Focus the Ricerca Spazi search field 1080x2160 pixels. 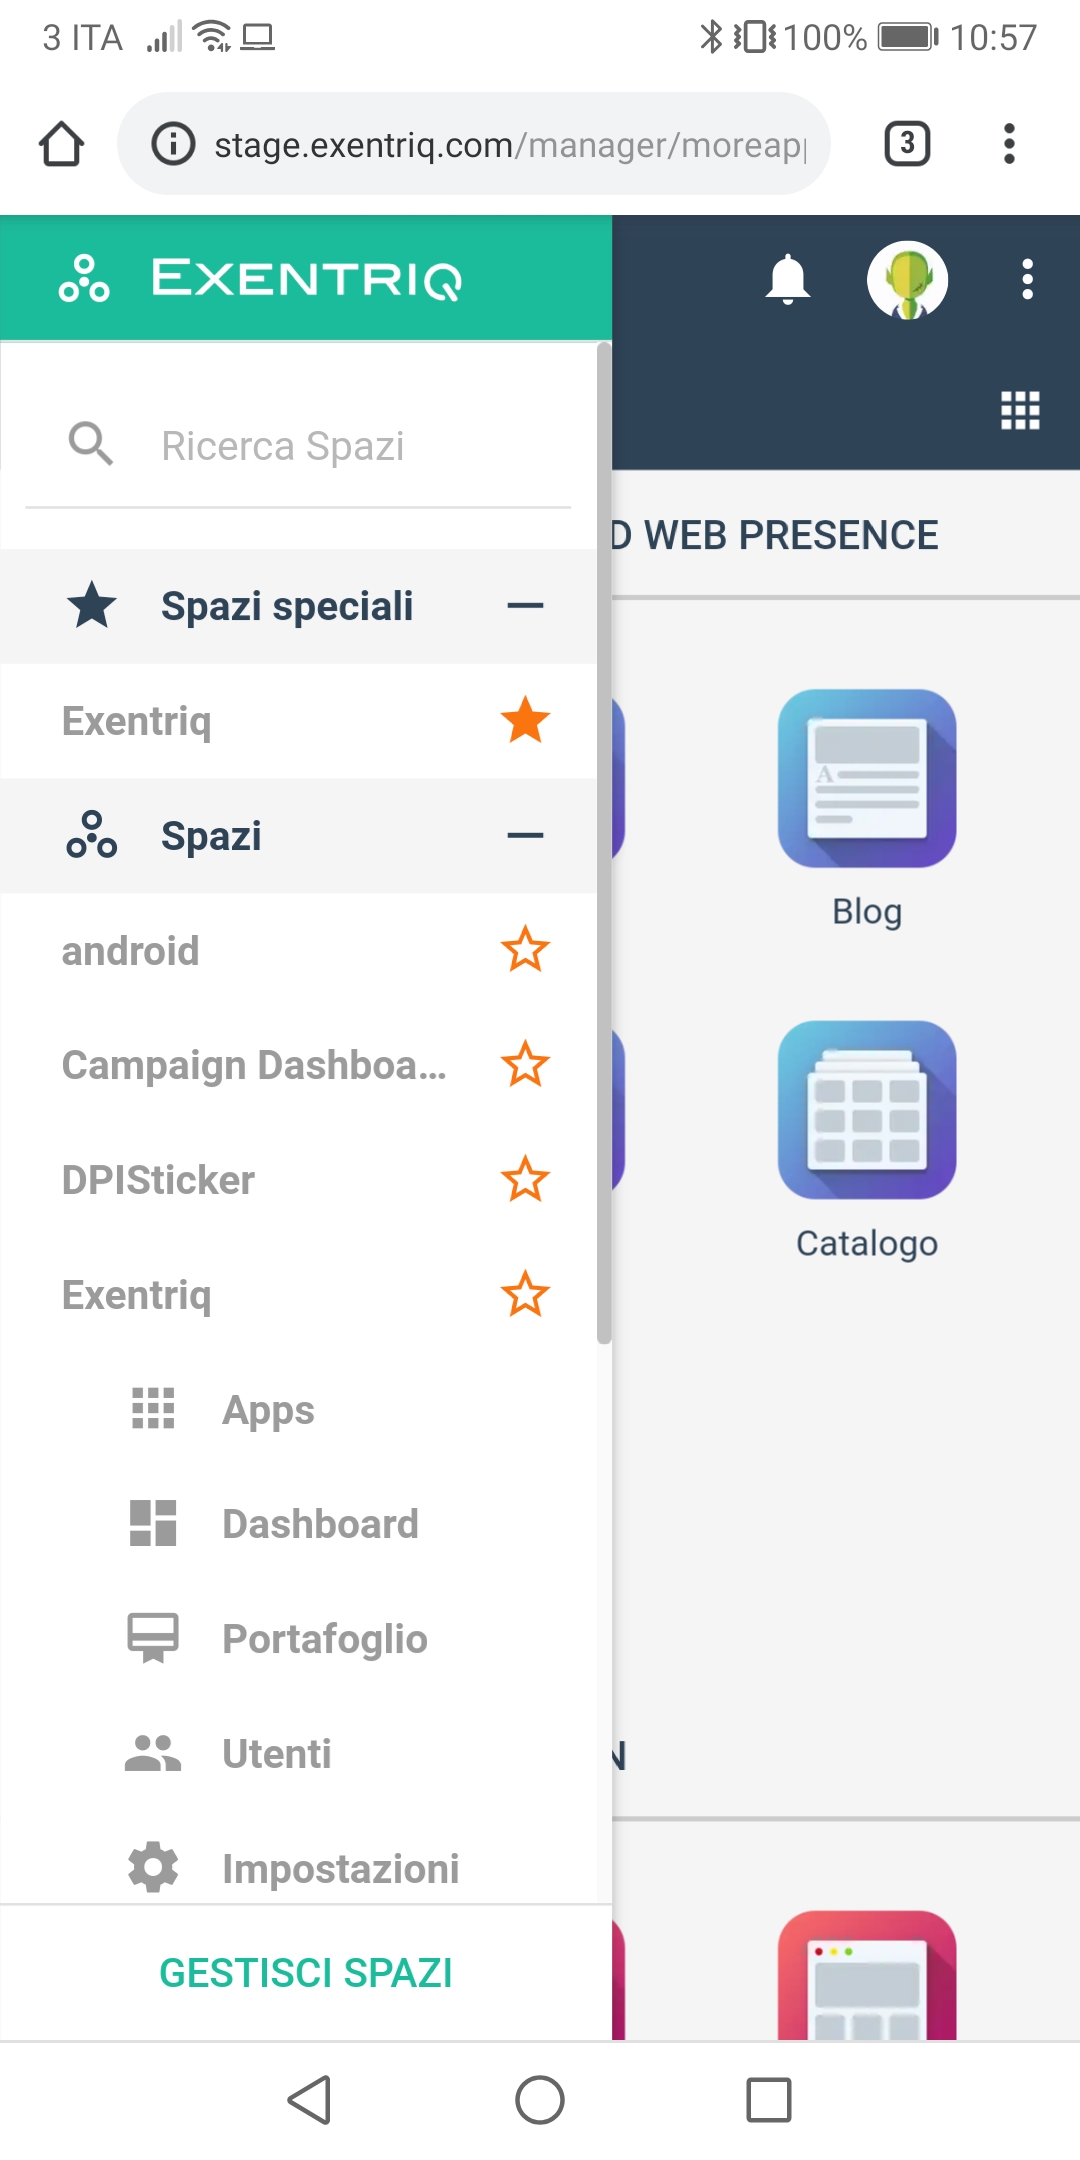tap(330, 446)
